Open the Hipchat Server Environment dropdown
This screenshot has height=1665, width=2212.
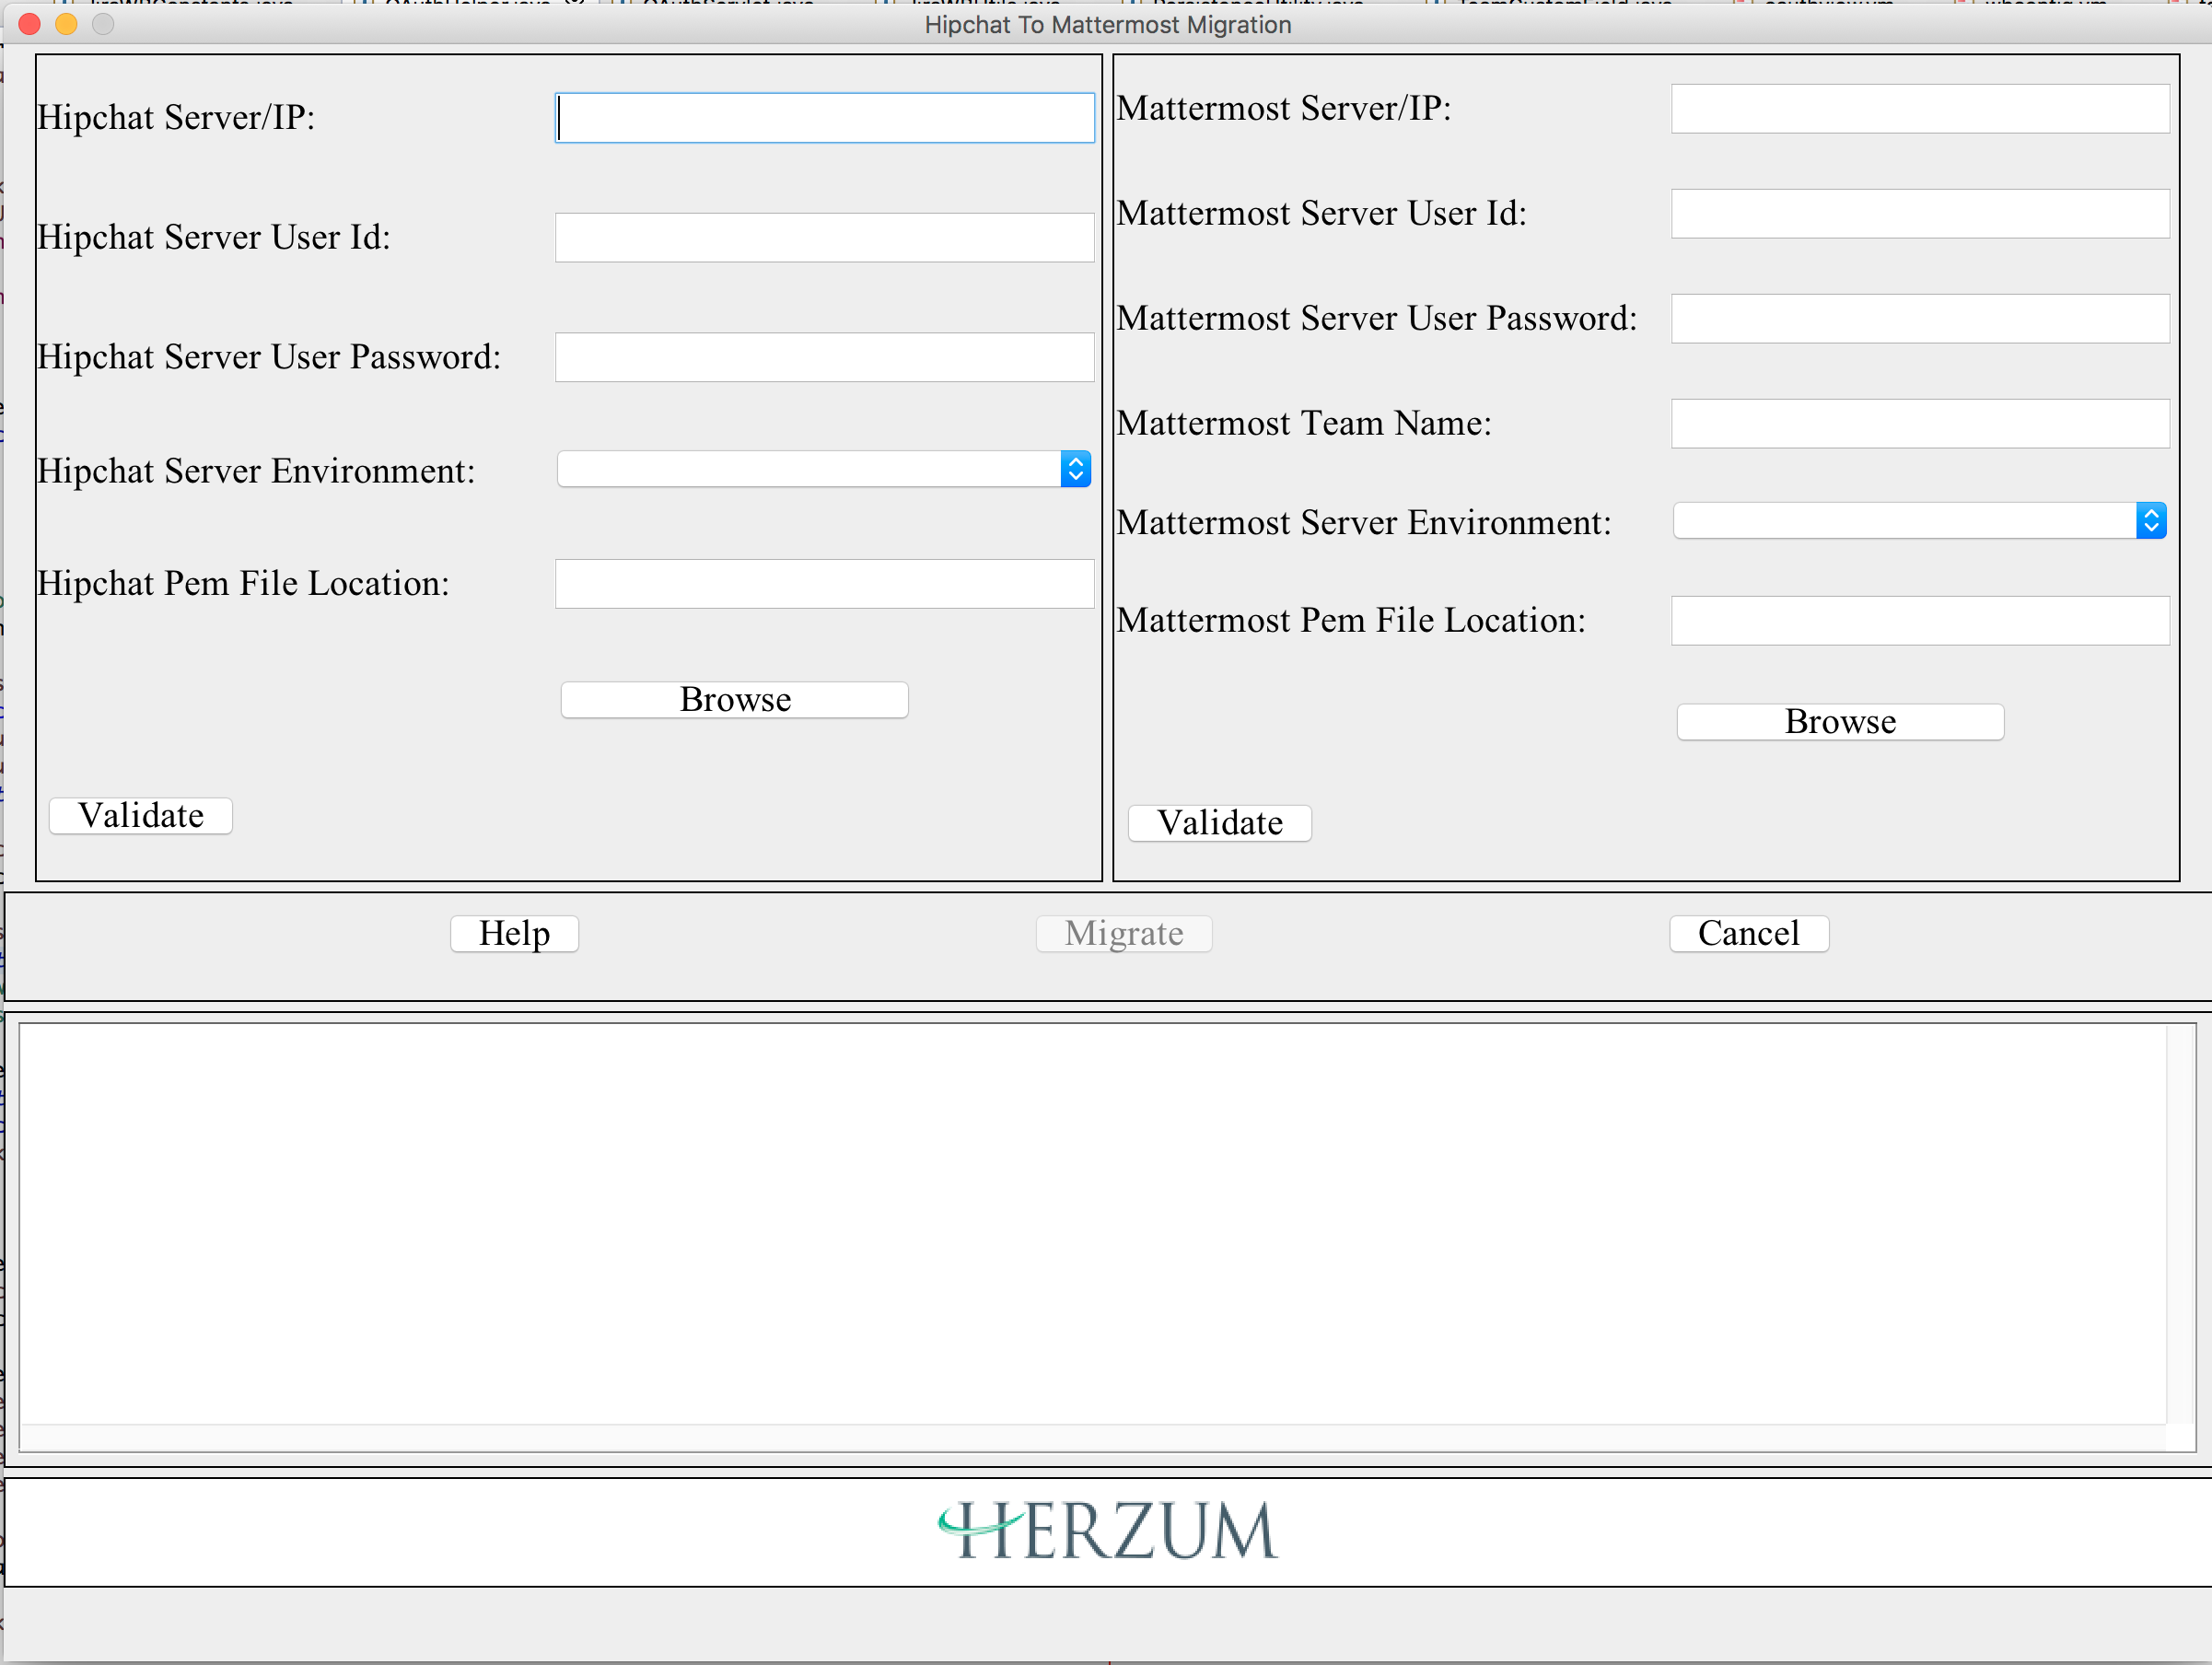(x=823, y=469)
